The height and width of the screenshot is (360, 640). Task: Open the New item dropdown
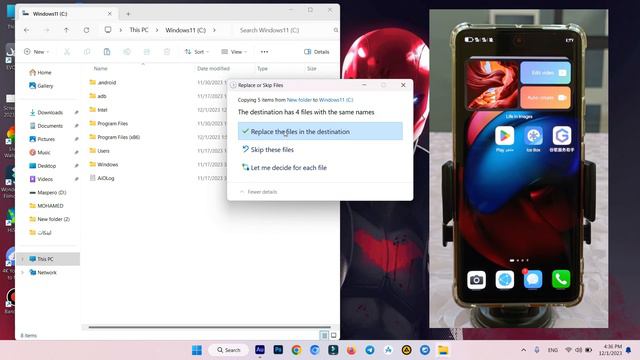(x=36, y=51)
